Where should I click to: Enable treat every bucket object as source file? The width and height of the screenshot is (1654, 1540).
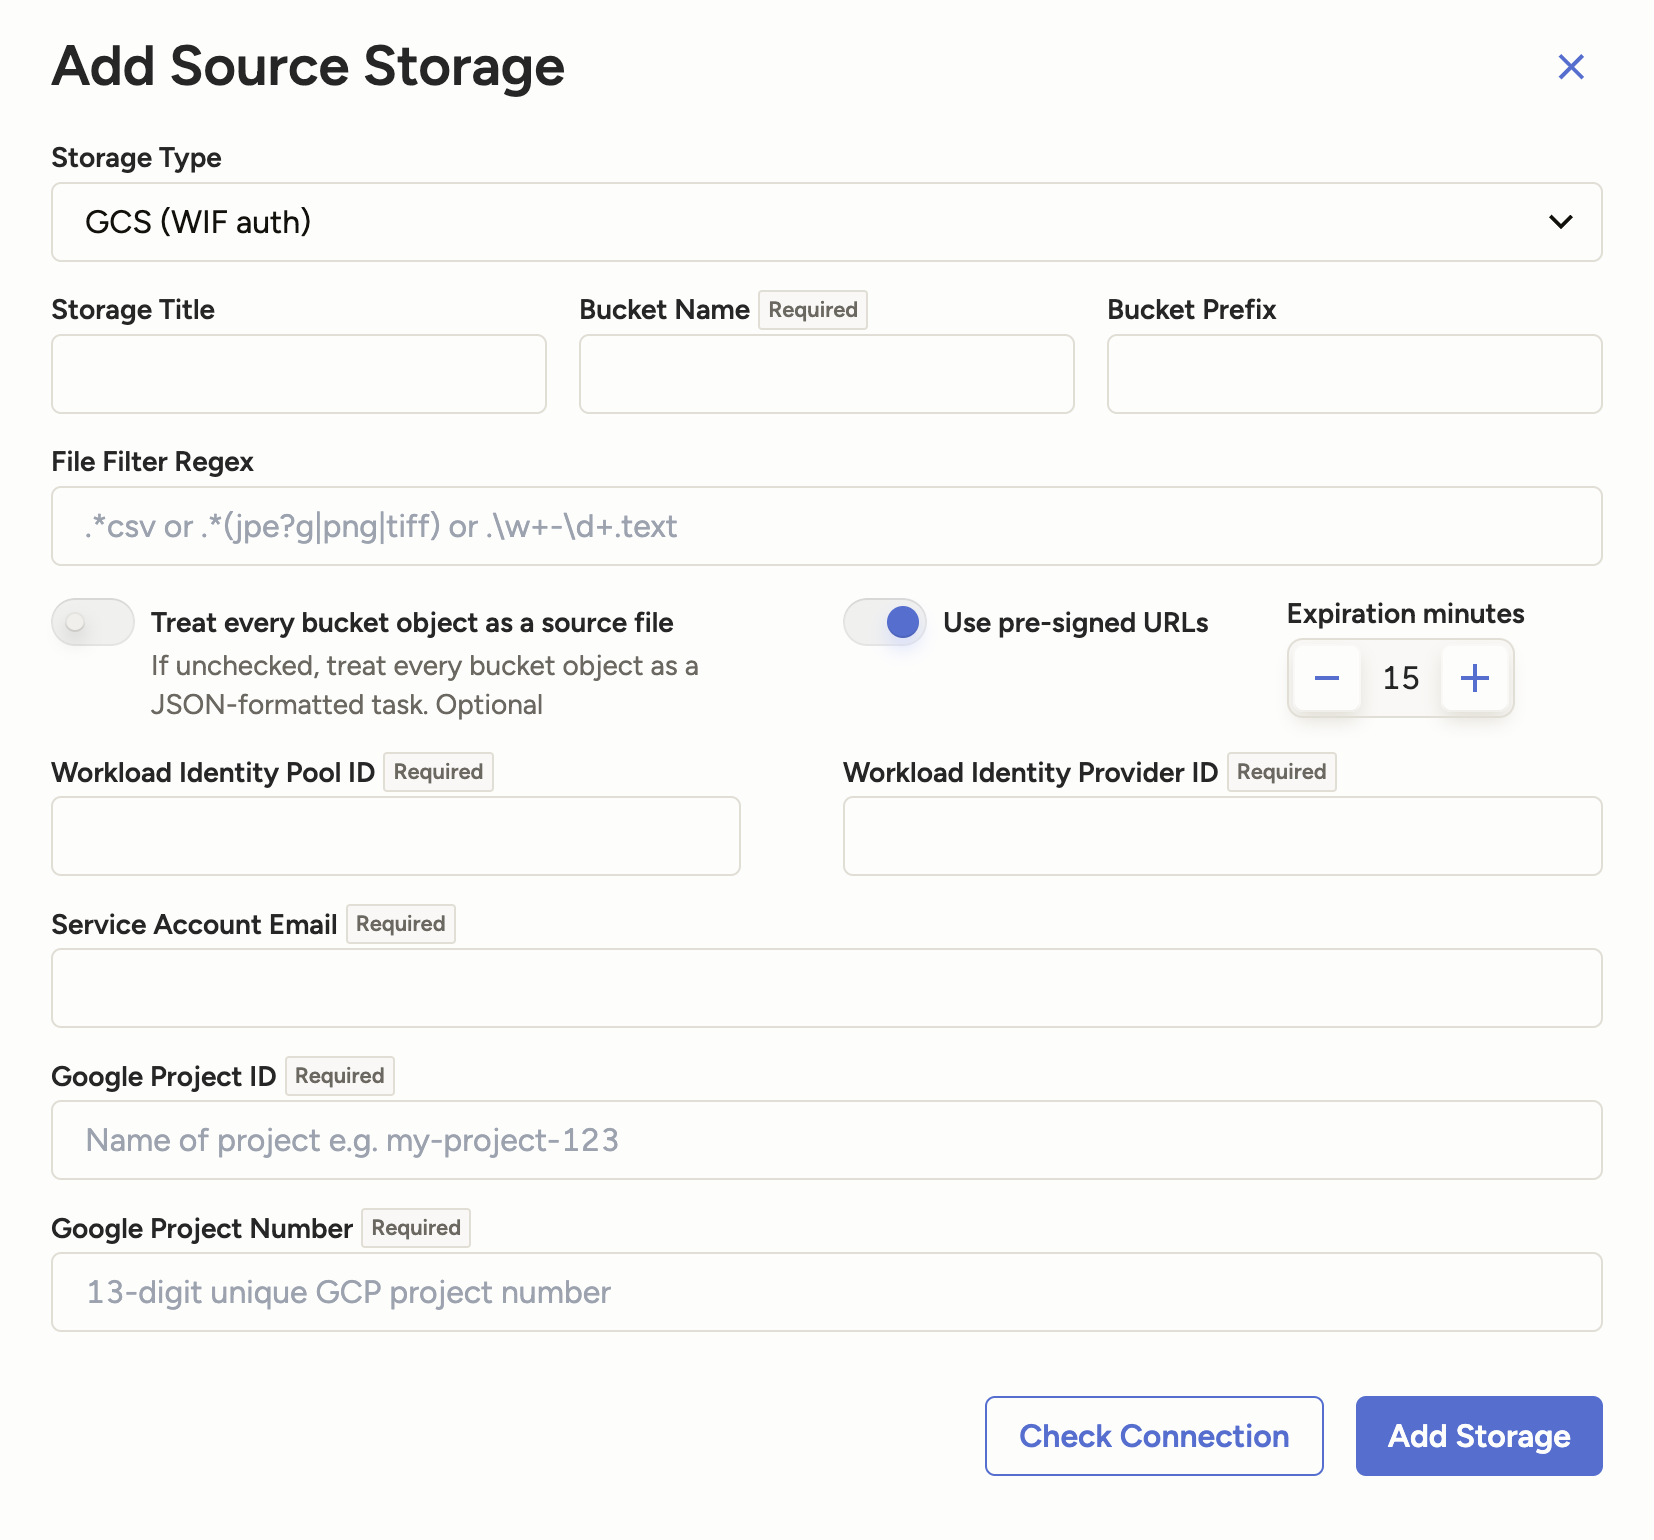click(93, 622)
